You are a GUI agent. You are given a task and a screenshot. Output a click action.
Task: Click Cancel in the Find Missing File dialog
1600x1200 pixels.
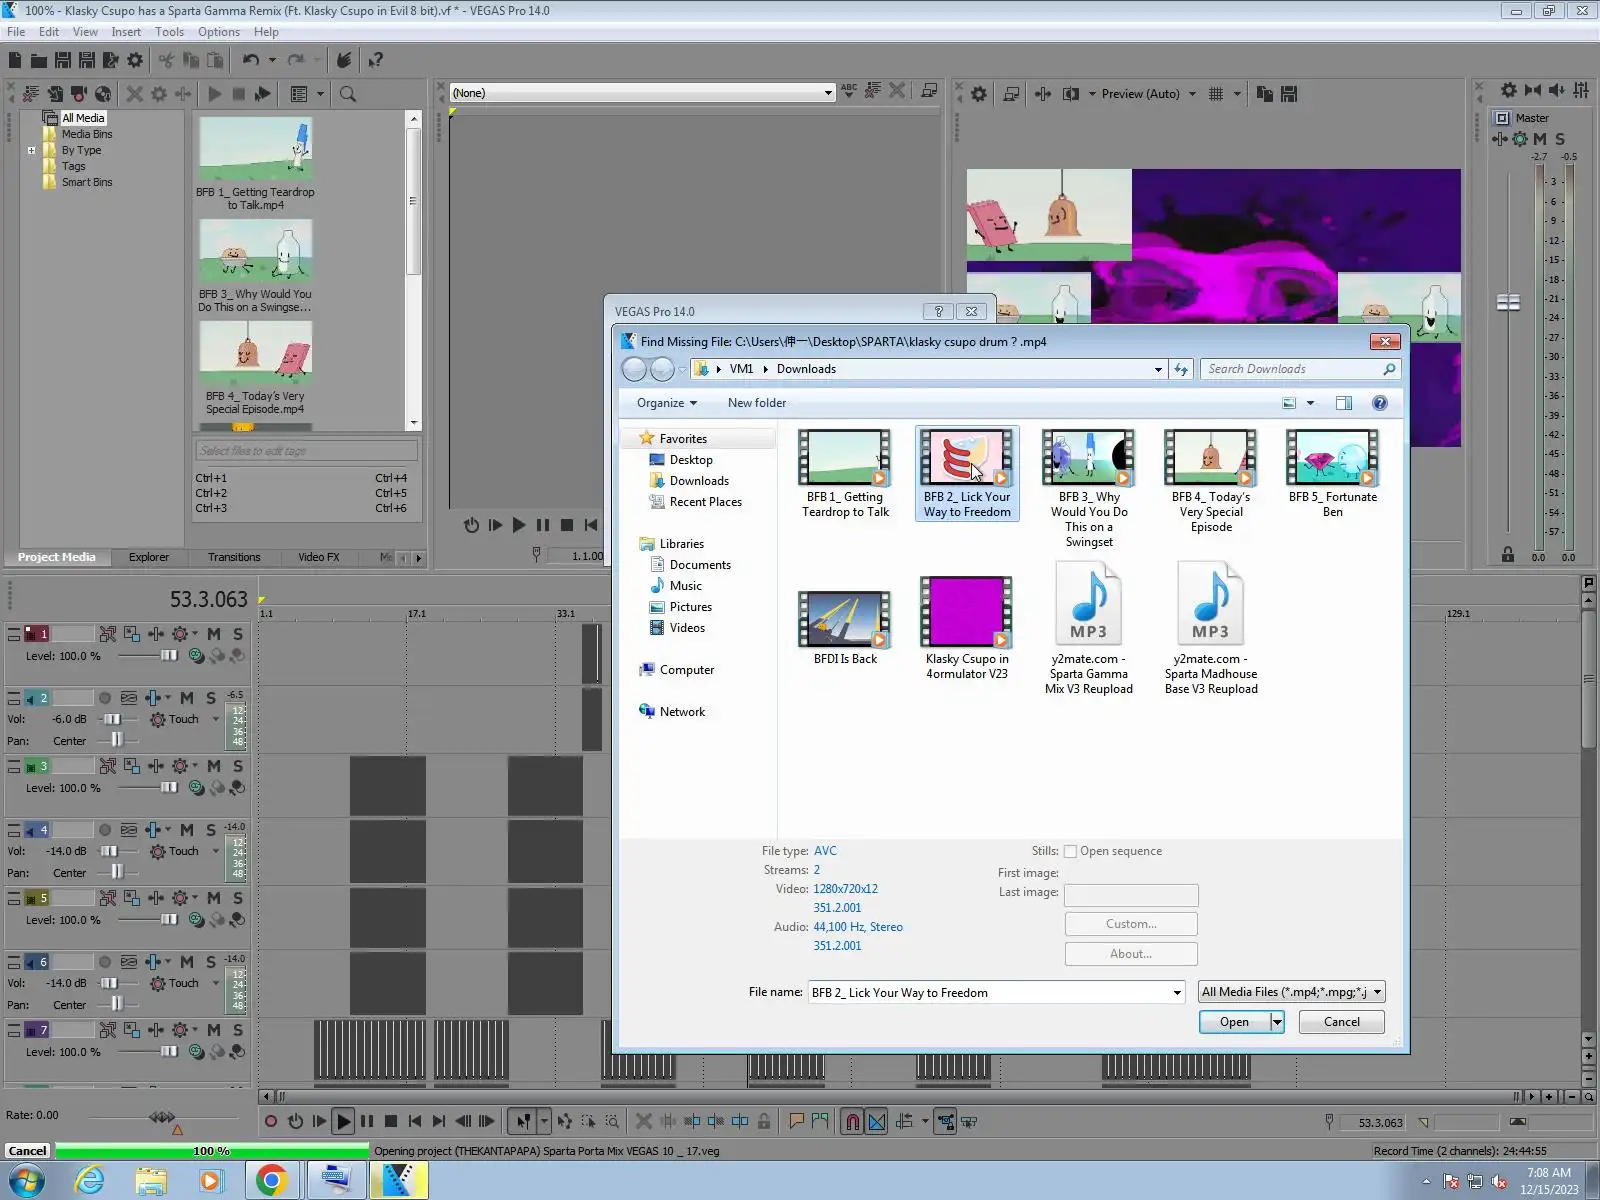pyautogui.click(x=1342, y=1022)
